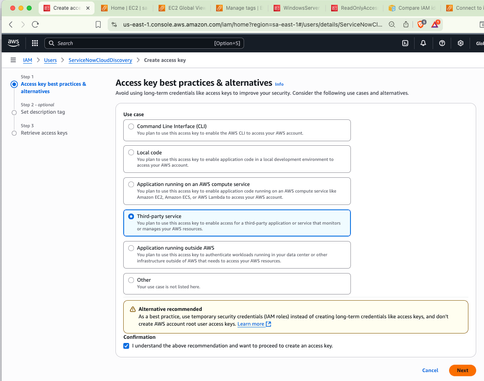Click the external link icon after Learn more

tap(268, 324)
